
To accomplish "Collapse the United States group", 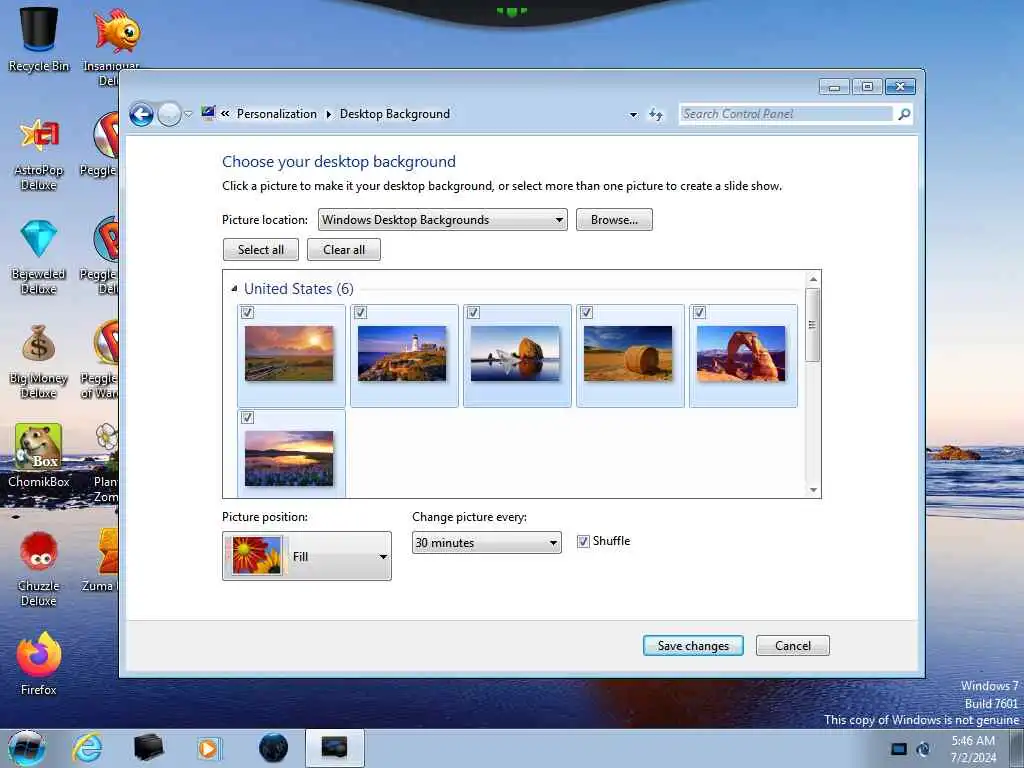I will tap(234, 289).
